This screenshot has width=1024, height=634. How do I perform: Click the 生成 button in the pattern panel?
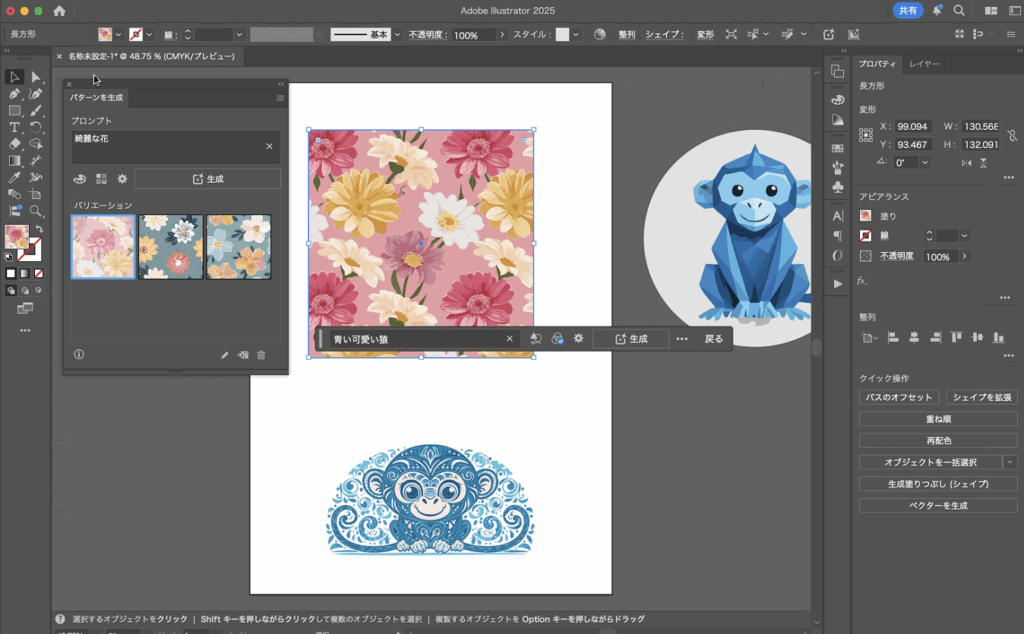click(208, 179)
